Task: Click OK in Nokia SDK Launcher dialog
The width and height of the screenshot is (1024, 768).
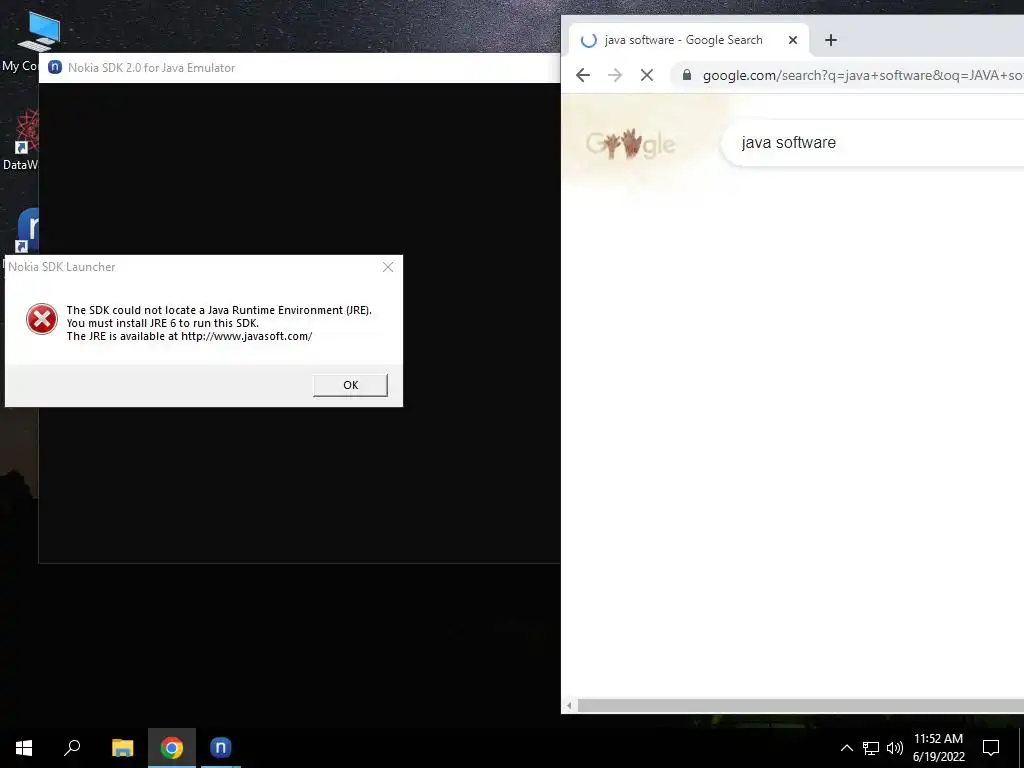Action: pyautogui.click(x=350, y=385)
